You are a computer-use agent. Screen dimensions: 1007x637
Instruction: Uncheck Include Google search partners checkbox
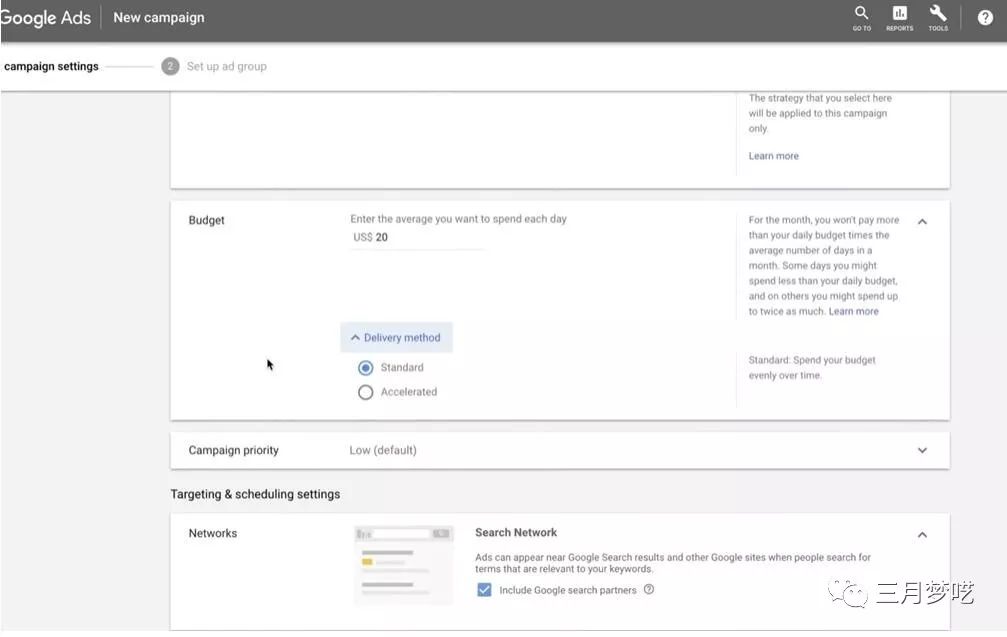[x=484, y=590]
